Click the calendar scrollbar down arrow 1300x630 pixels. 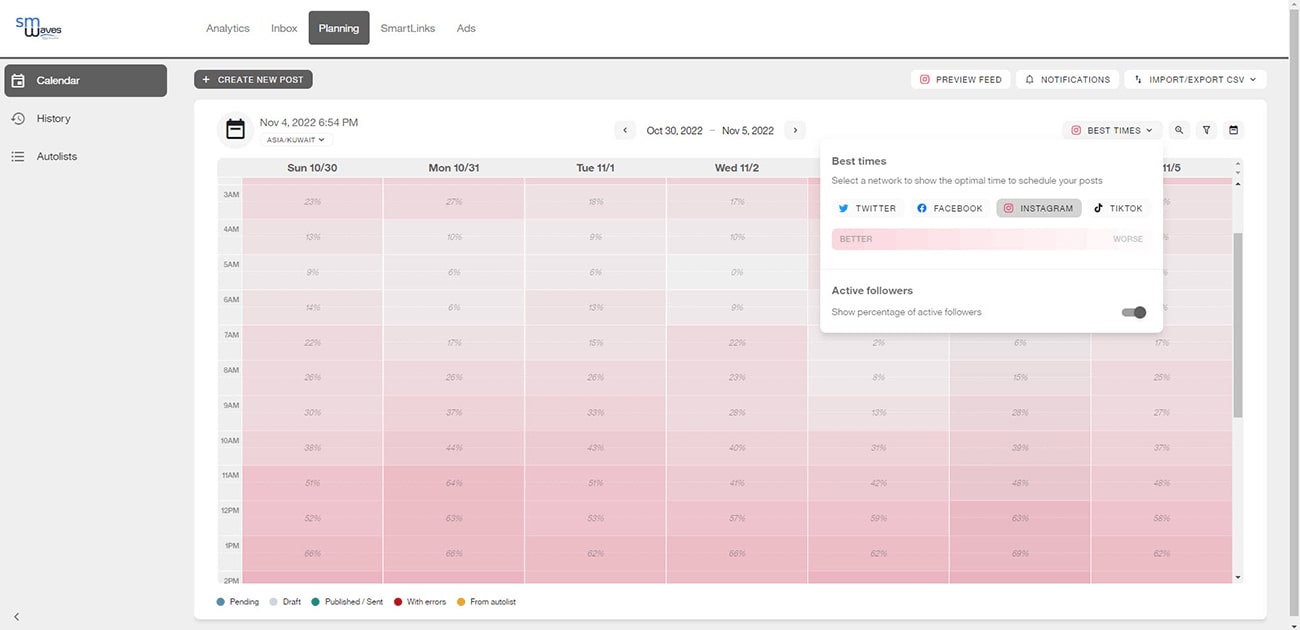coord(1238,577)
